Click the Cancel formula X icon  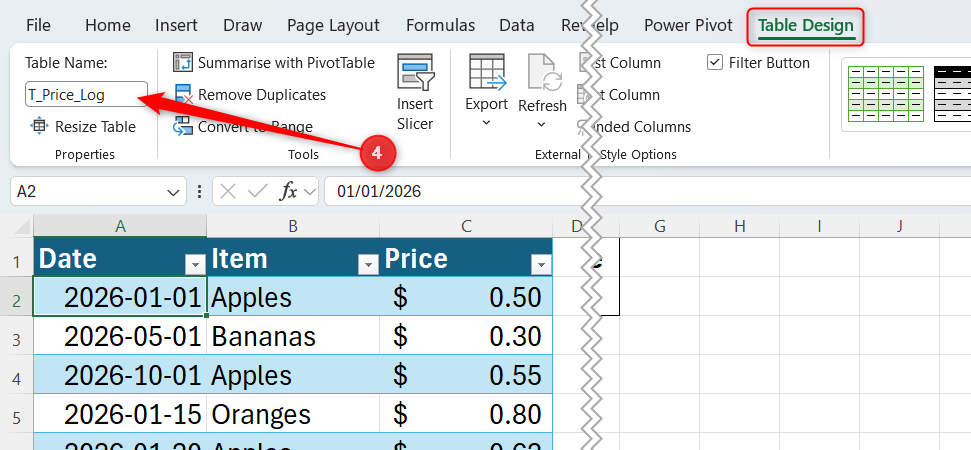tap(228, 191)
